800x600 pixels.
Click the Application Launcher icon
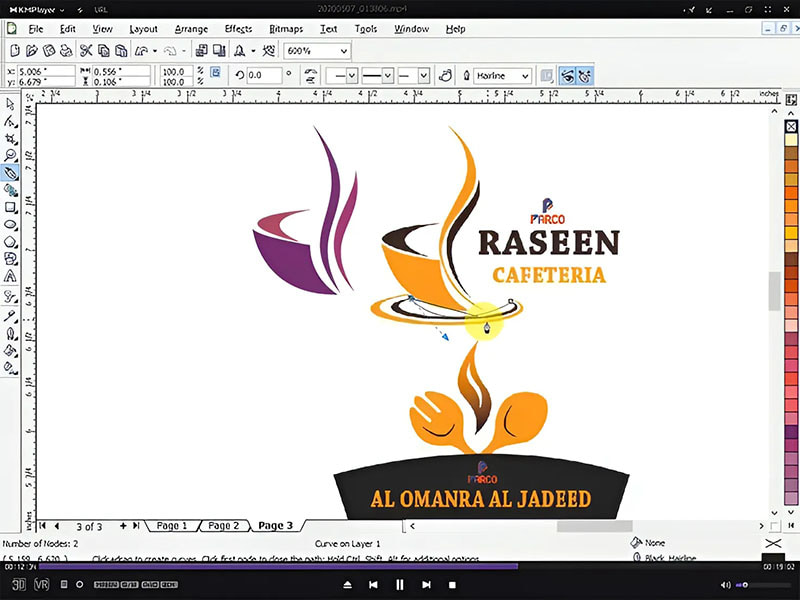pos(239,50)
